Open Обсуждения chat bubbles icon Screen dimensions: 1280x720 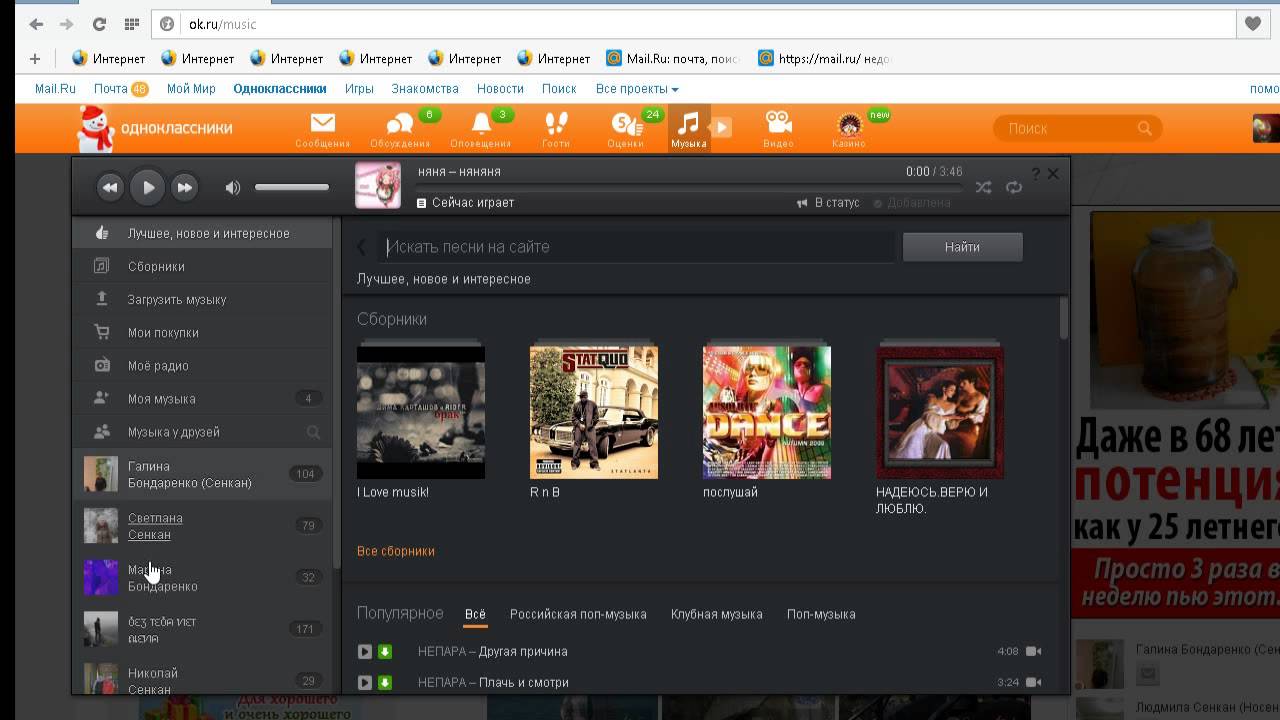[x=400, y=124]
